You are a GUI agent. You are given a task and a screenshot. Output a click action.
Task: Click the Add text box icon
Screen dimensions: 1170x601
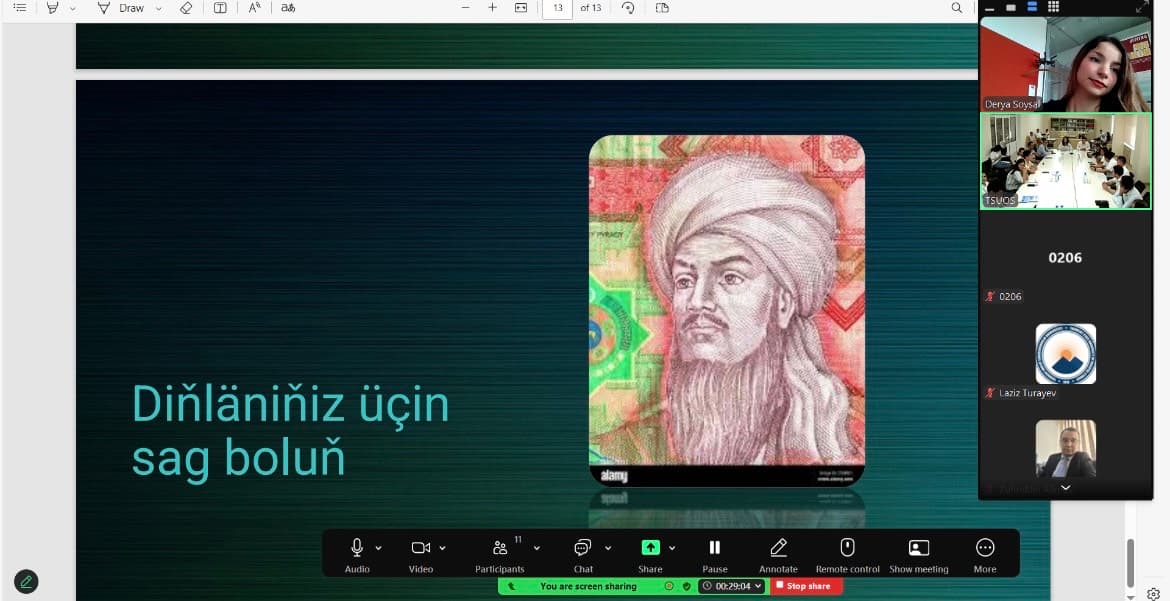pos(220,7)
